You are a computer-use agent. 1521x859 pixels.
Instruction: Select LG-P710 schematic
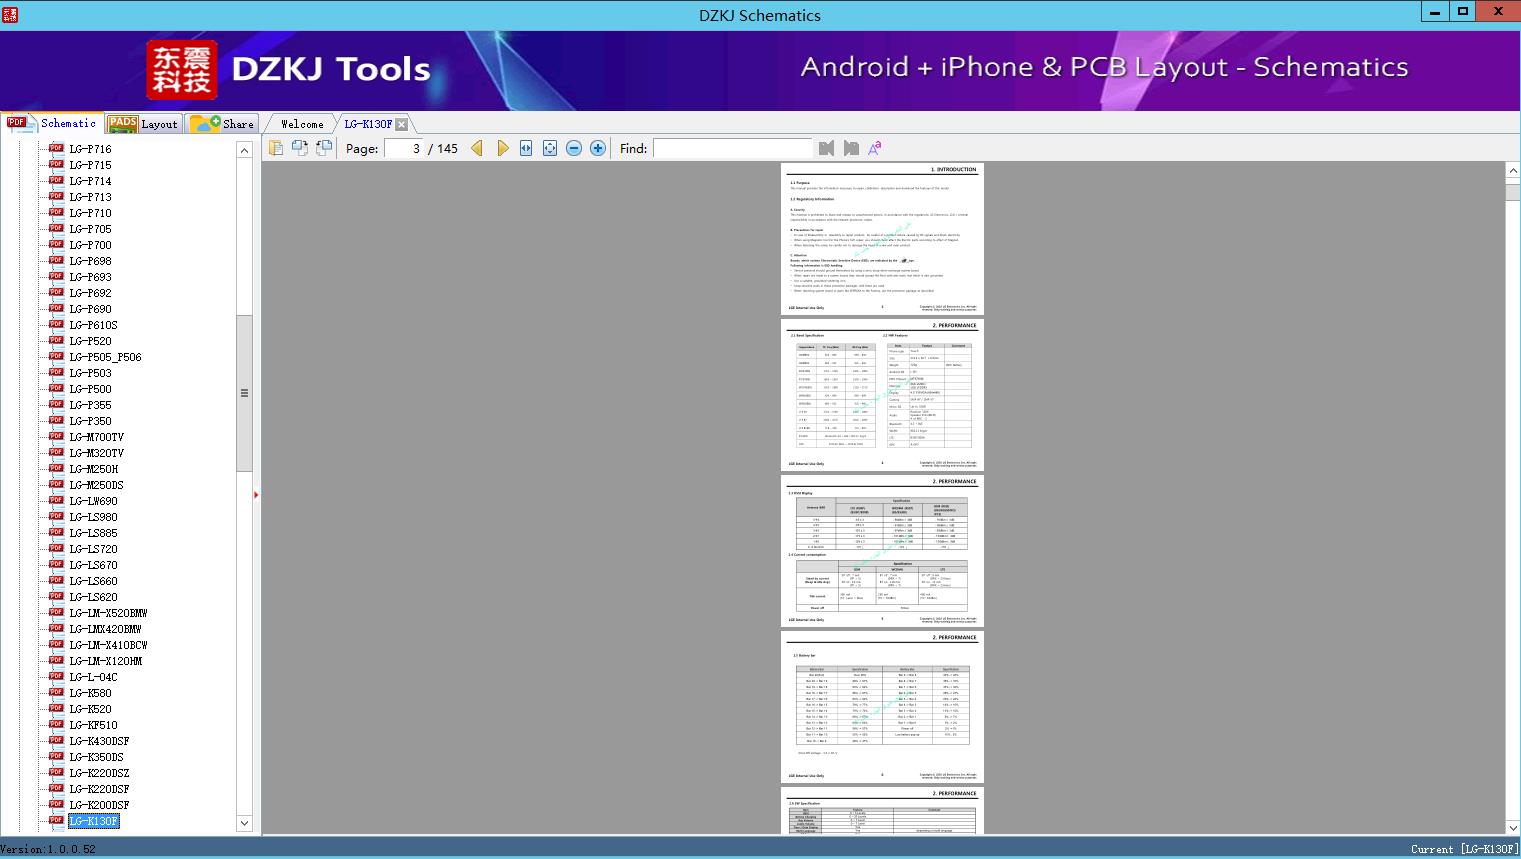(90, 213)
